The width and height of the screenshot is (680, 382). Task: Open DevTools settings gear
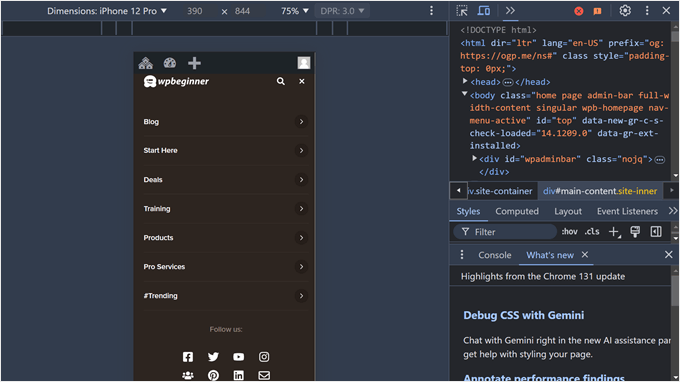624,11
